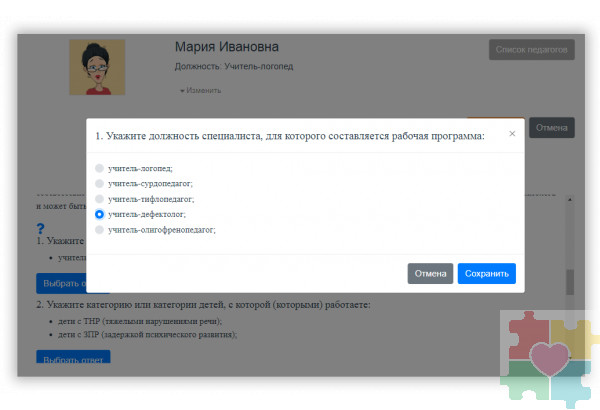Image resolution: width=600 pixels, height=410 pixels.
Task: Choose the учитель-тифлопедагог radio option
Action: (99, 199)
